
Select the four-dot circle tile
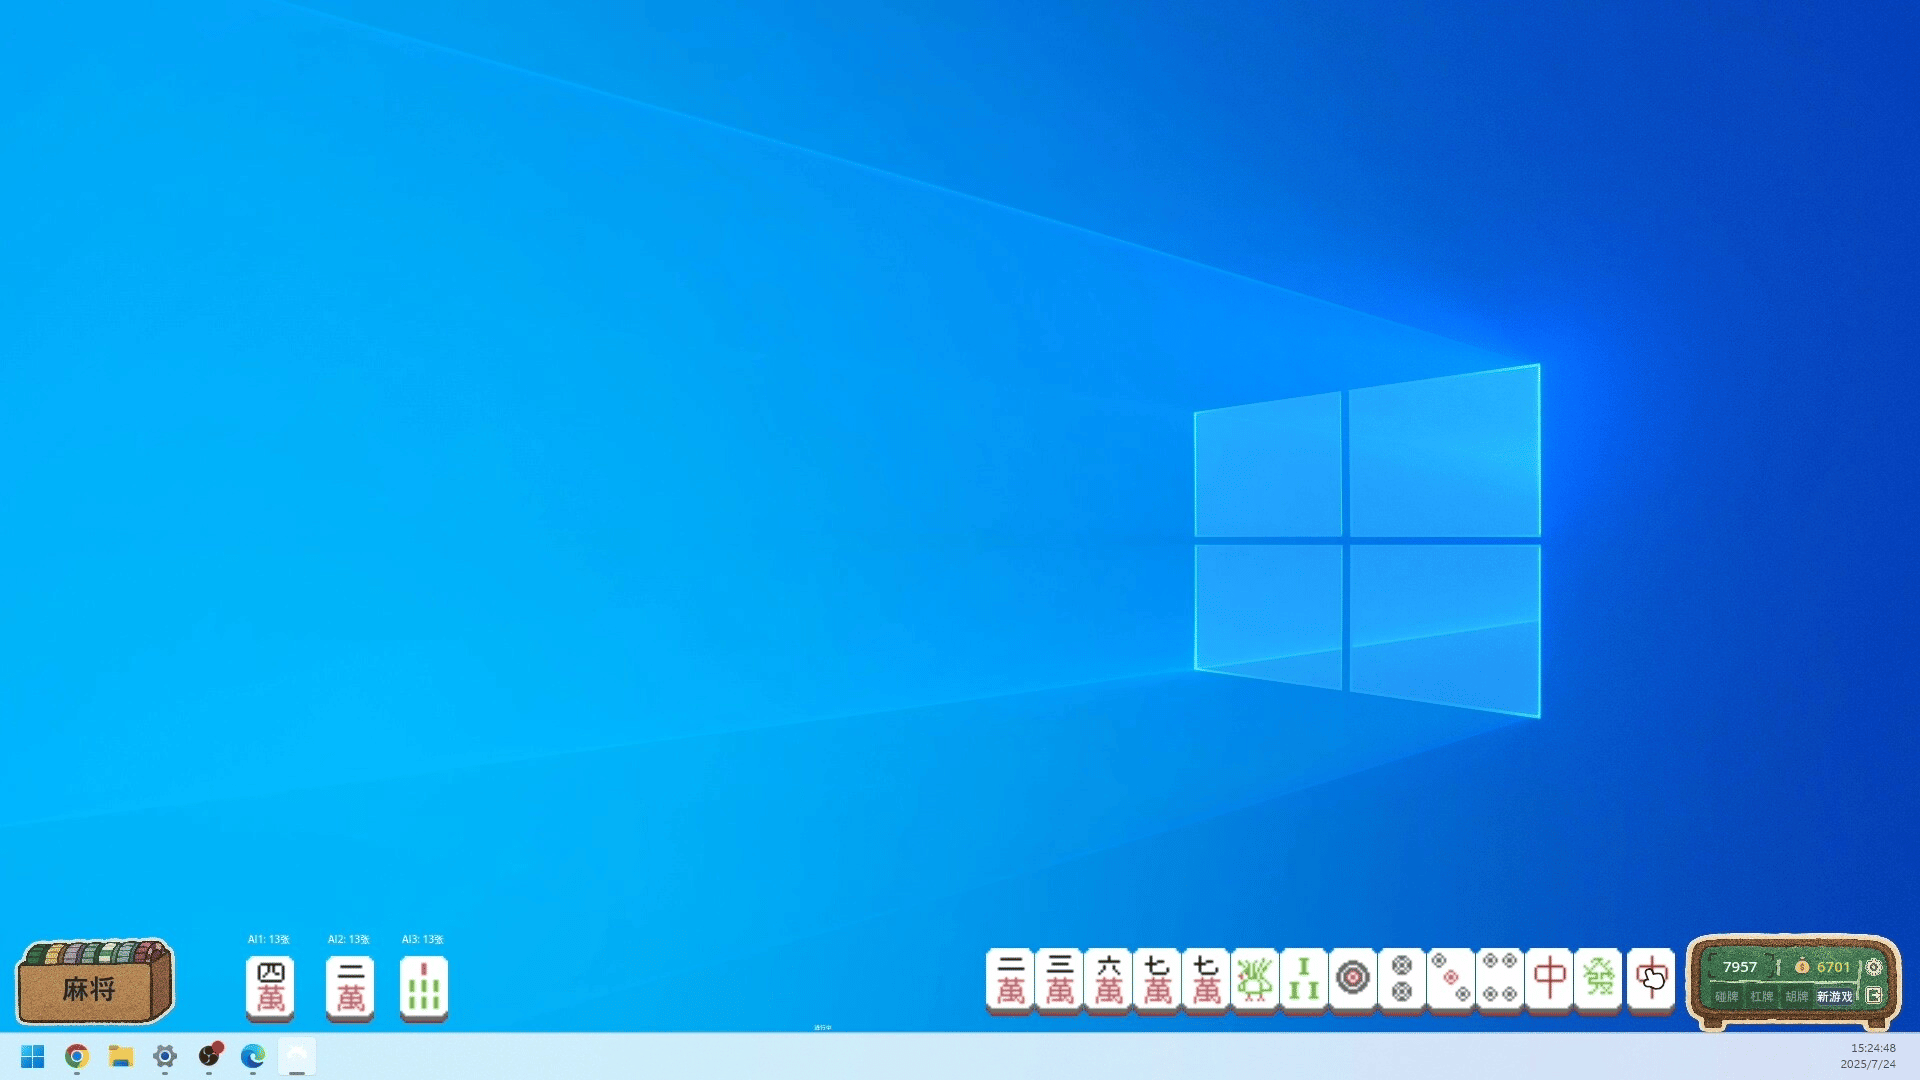pos(1500,980)
